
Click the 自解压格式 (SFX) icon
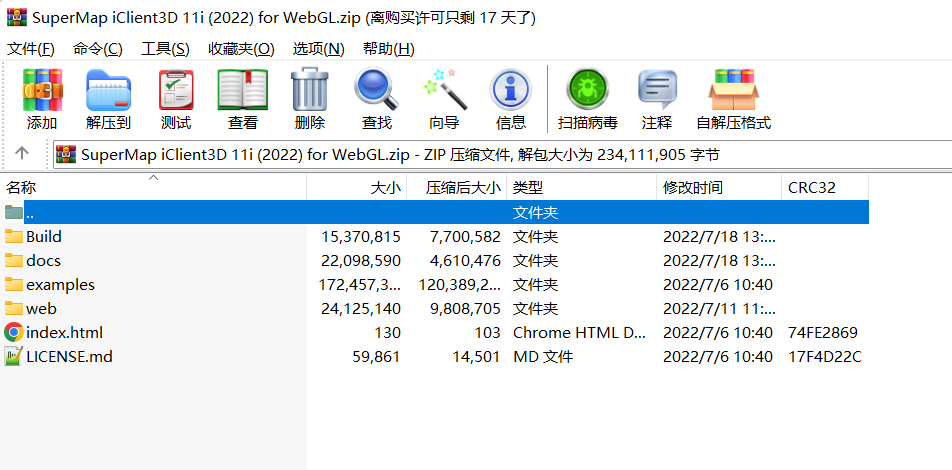click(733, 89)
